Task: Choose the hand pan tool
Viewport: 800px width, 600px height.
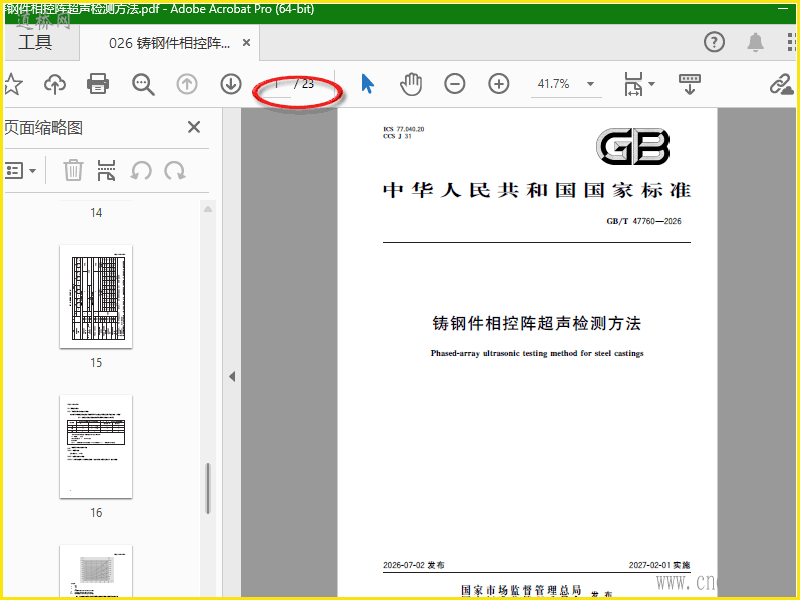Action: (x=411, y=84)
